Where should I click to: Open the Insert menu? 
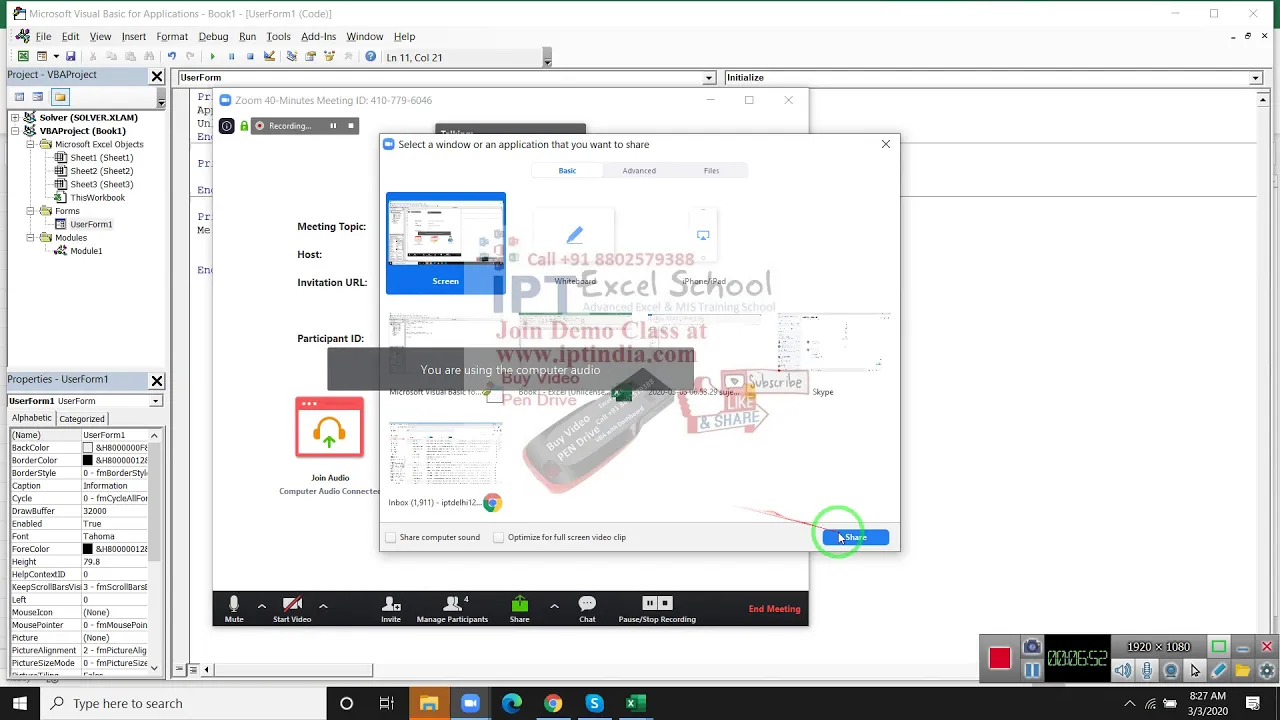134,36
